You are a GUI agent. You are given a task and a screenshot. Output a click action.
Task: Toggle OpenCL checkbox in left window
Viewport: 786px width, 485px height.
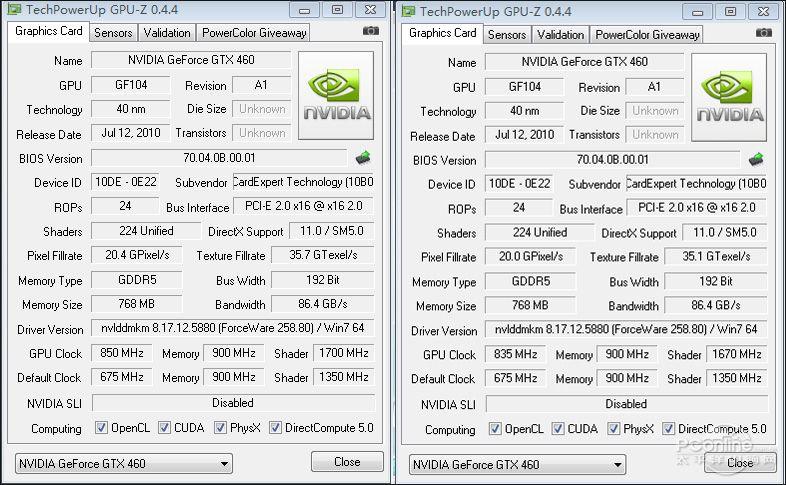[x=101, y=427]
